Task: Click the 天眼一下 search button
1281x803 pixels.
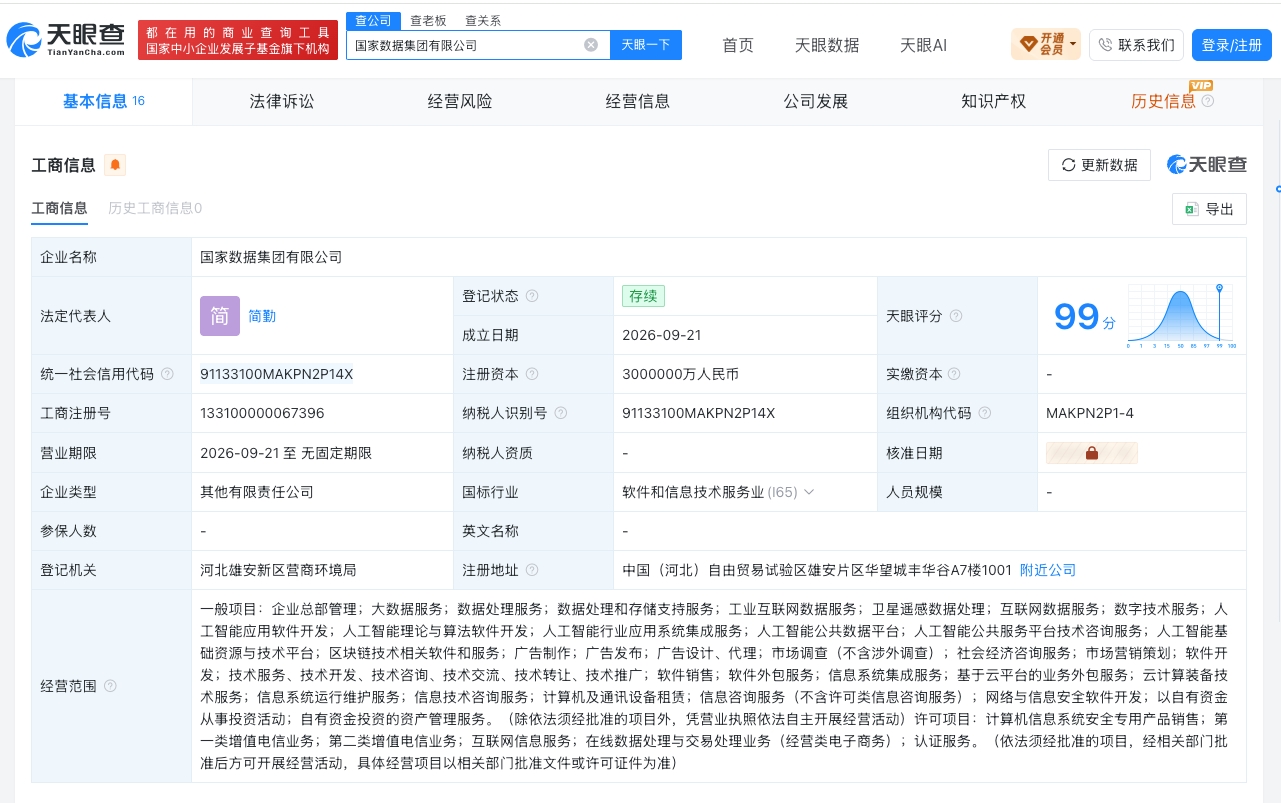Action: (646, 45)
